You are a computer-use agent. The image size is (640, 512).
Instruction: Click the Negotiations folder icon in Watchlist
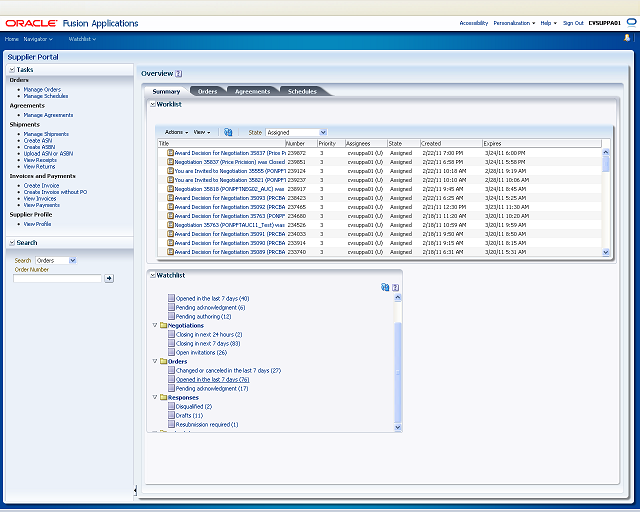tap(164, 325)
